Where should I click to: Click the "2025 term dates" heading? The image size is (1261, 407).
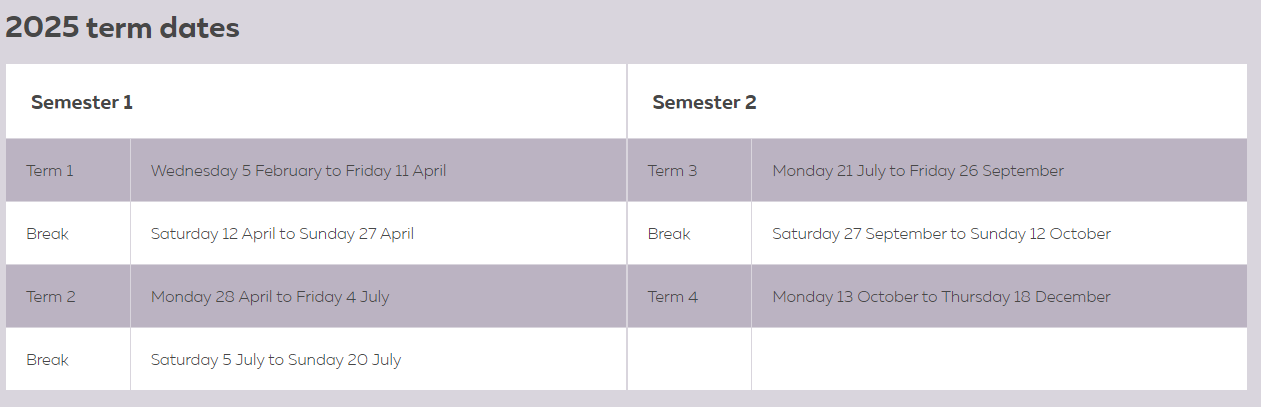point(122,28)
